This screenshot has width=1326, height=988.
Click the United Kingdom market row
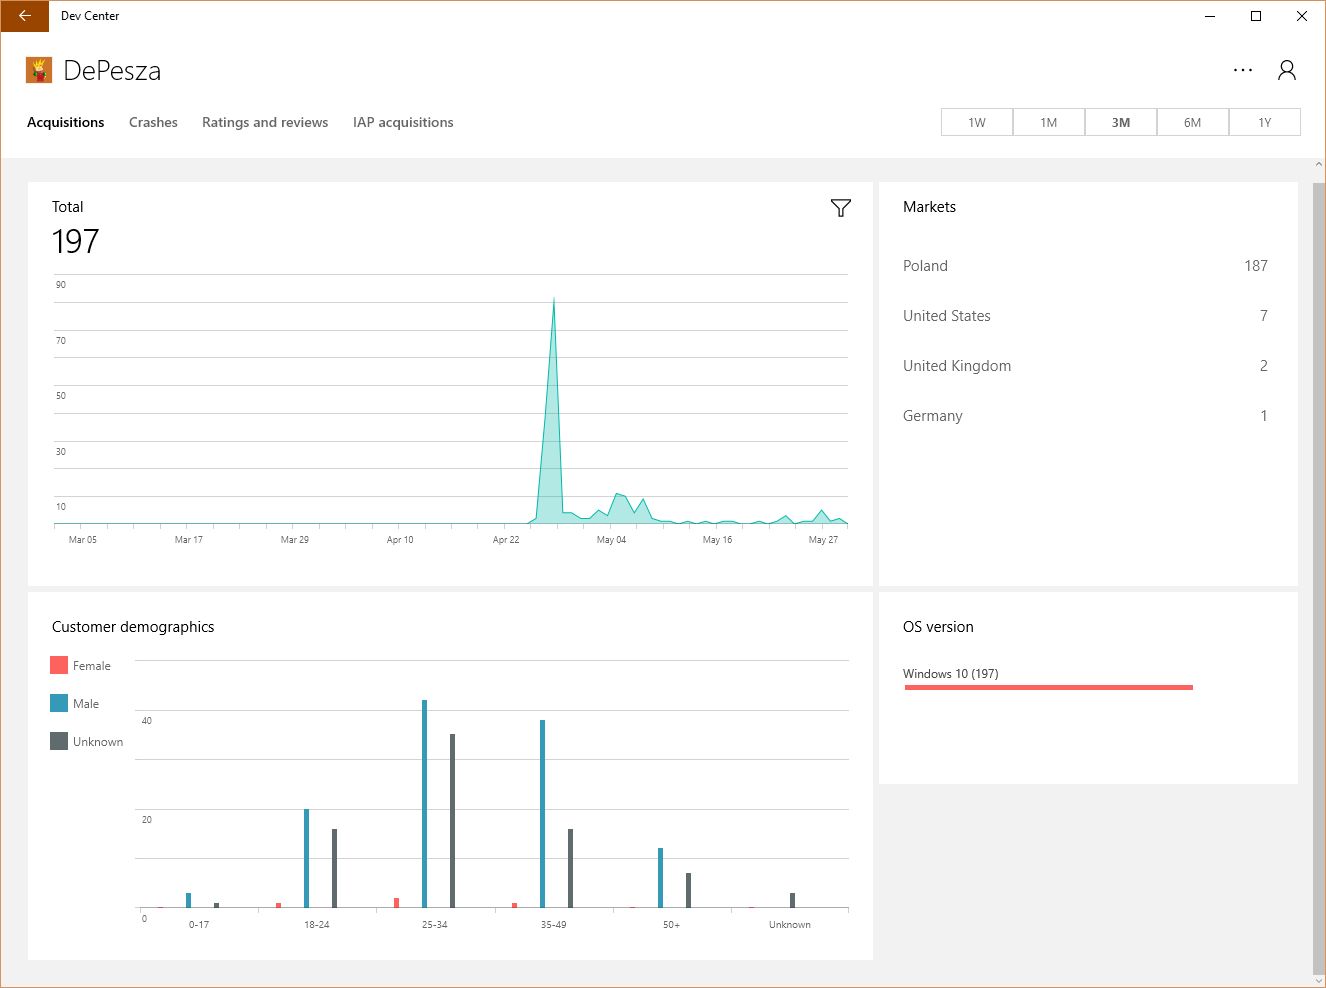pos(1085,366)
